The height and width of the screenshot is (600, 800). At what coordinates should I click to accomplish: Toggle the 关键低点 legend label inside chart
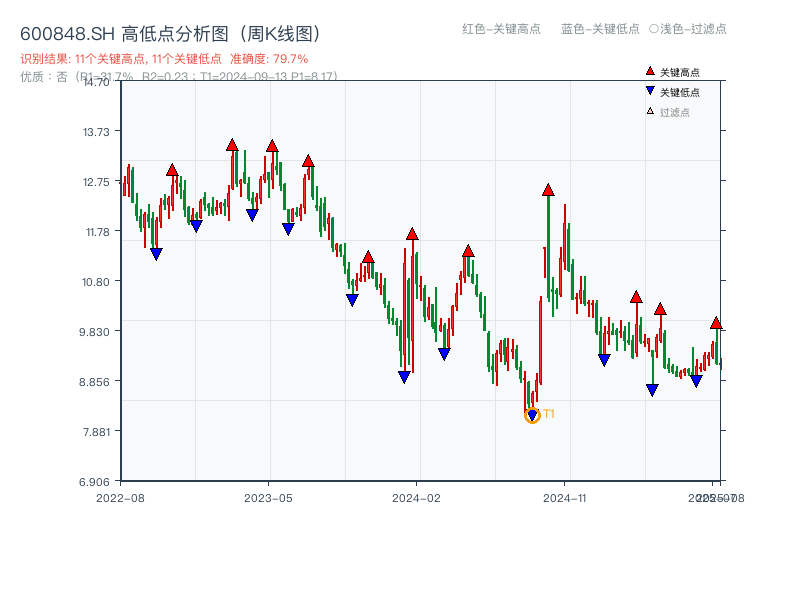(680, 92)
